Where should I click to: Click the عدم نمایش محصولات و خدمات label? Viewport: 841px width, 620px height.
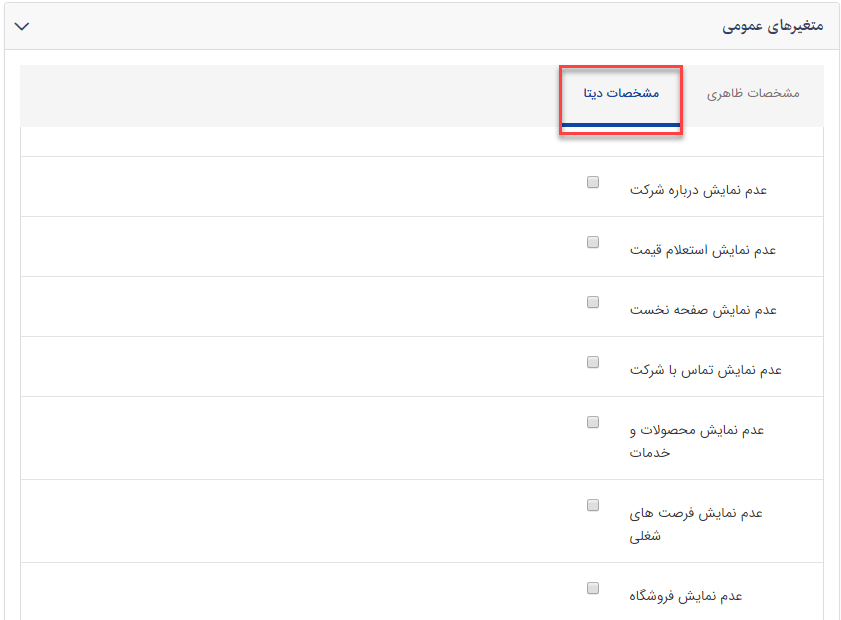[x=697, y=441]
